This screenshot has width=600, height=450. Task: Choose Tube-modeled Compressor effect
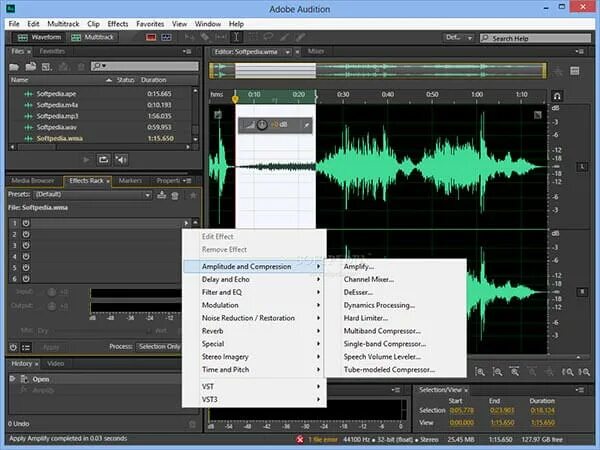click(395, 370)
